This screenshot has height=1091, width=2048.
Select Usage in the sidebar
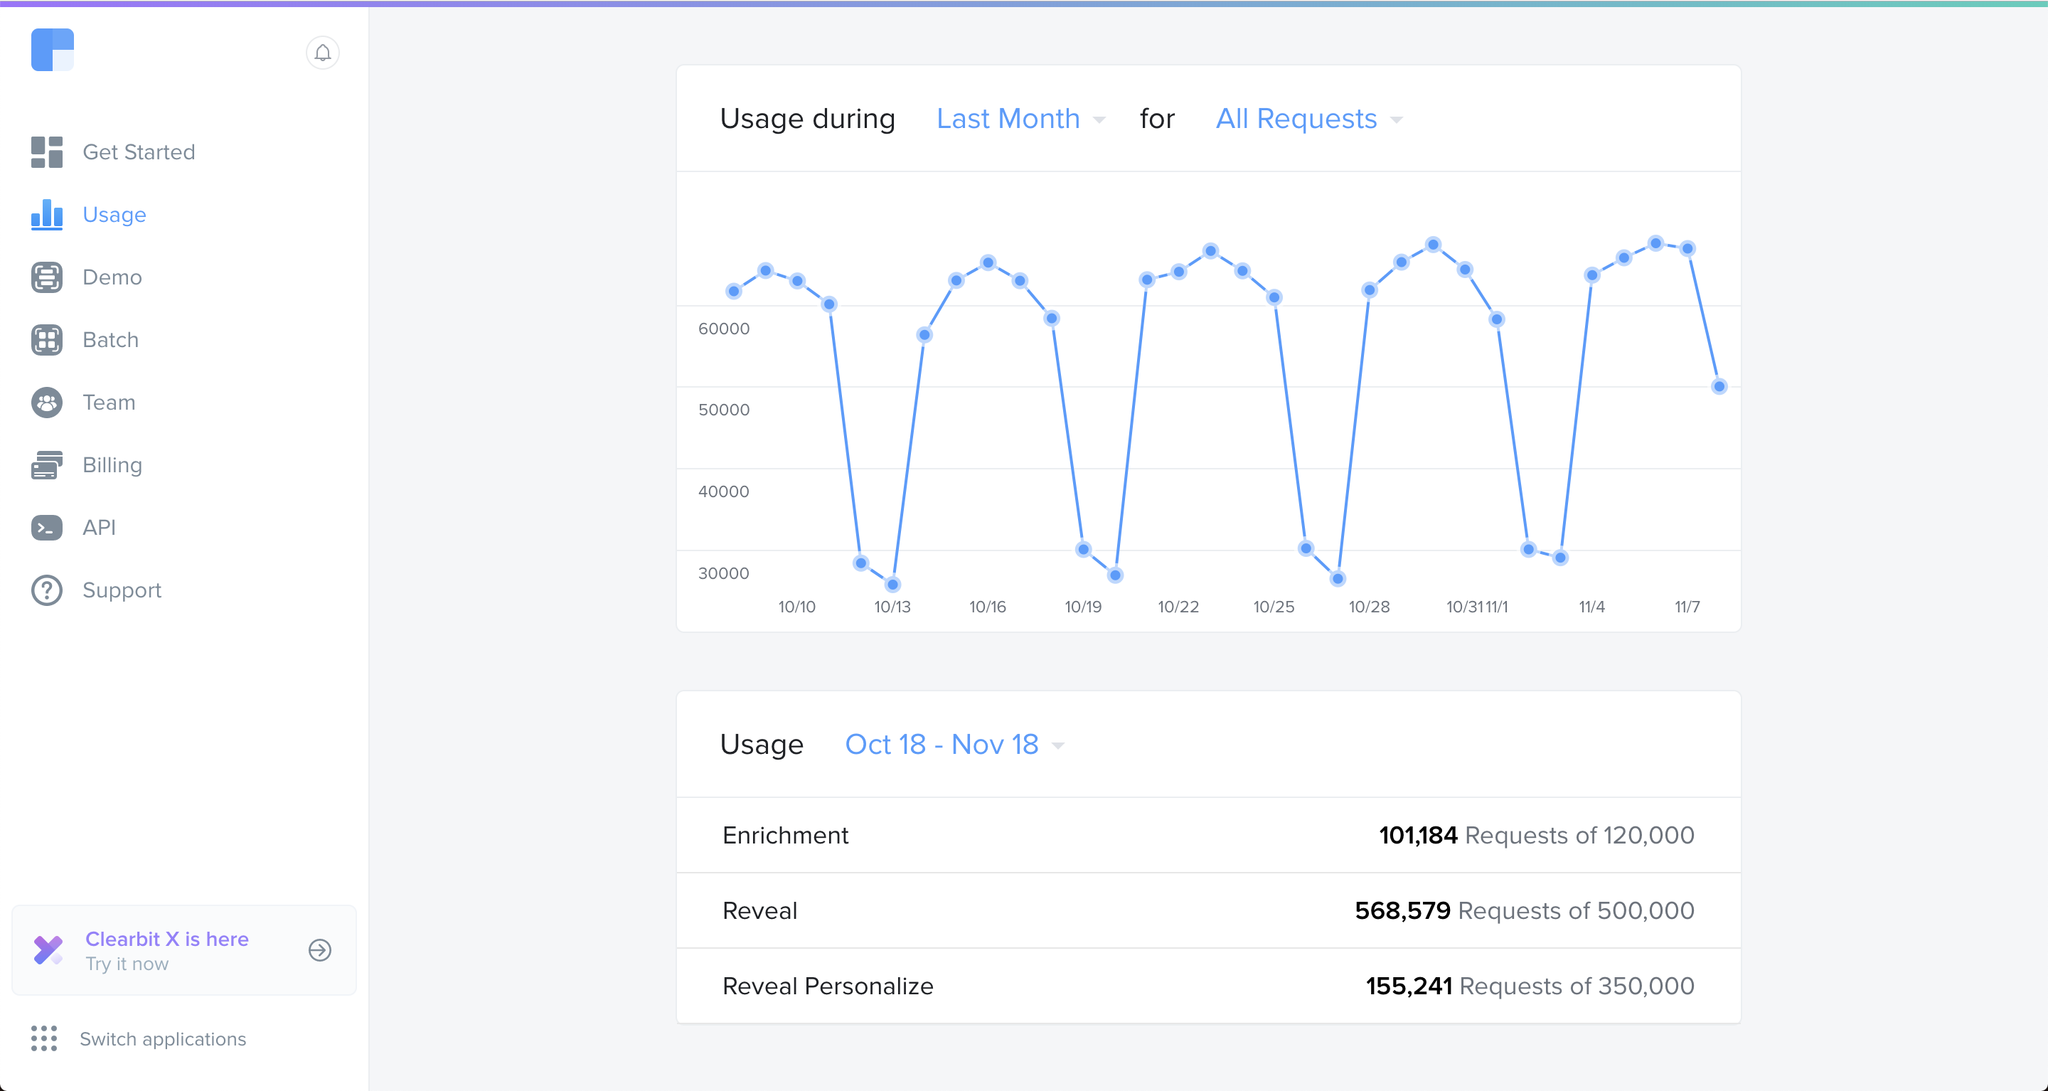click(x=114, y=215)
